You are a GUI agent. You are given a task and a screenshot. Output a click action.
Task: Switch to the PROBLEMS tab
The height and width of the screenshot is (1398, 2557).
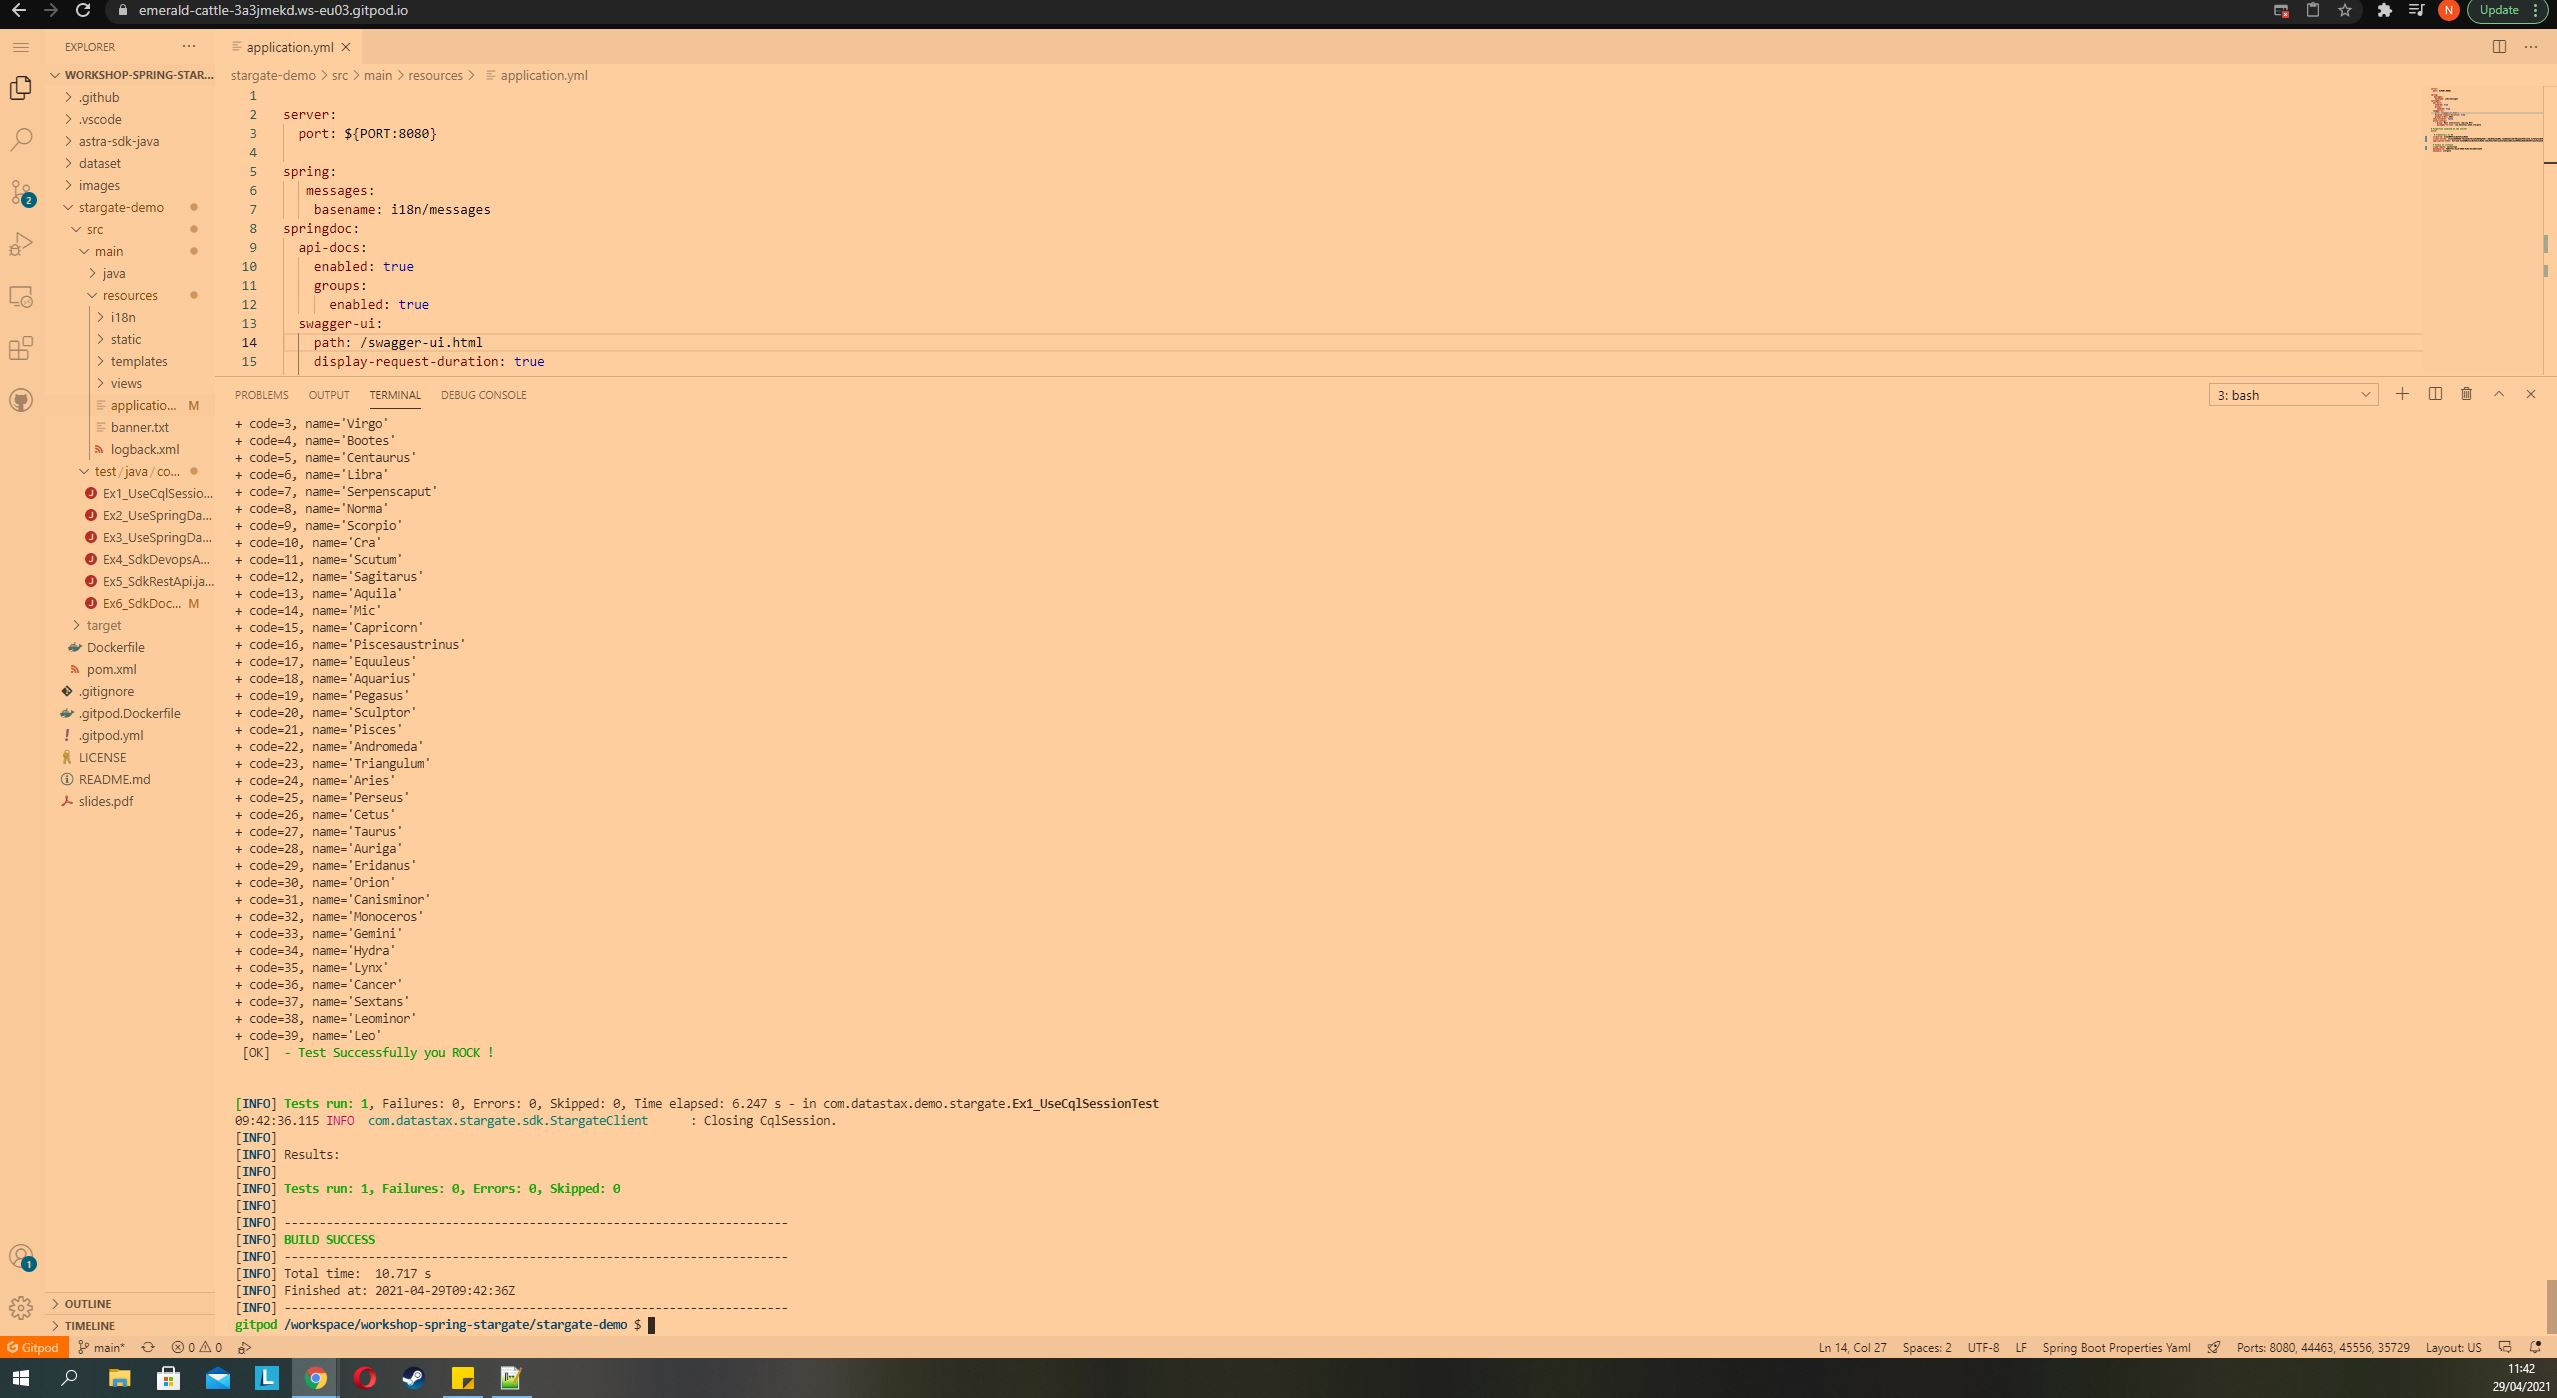coord(261,395)
